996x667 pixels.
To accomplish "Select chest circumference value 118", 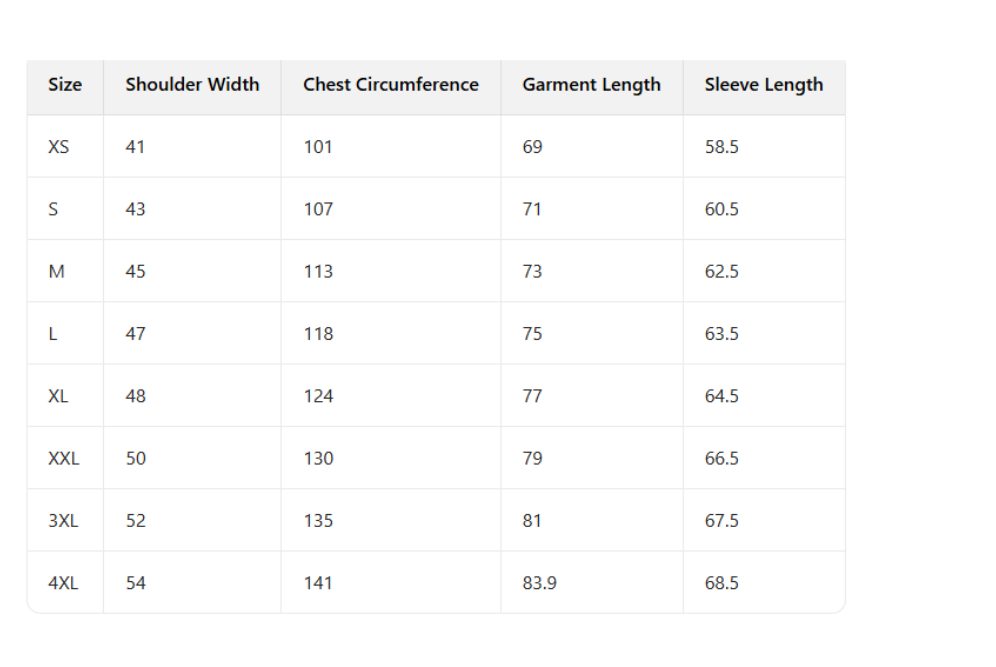I will (x=318, y=334).
